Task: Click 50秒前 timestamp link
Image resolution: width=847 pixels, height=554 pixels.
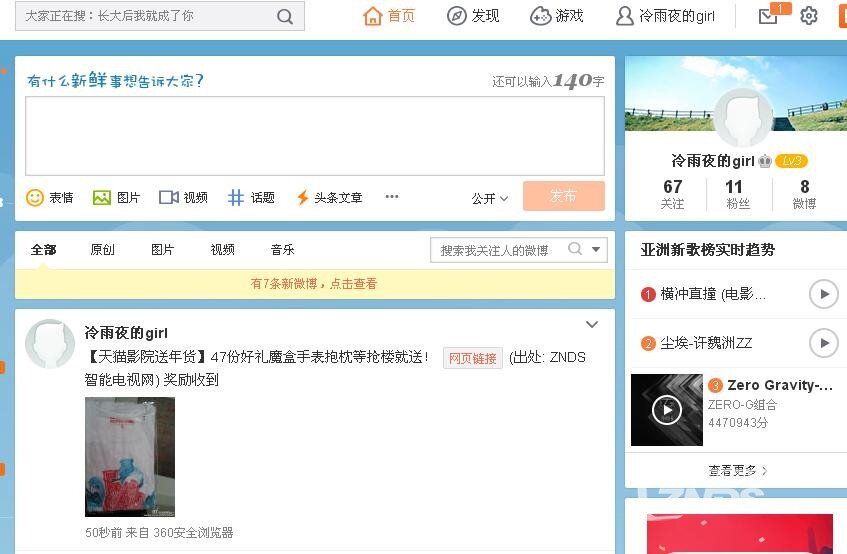Action: pos(104,533)
